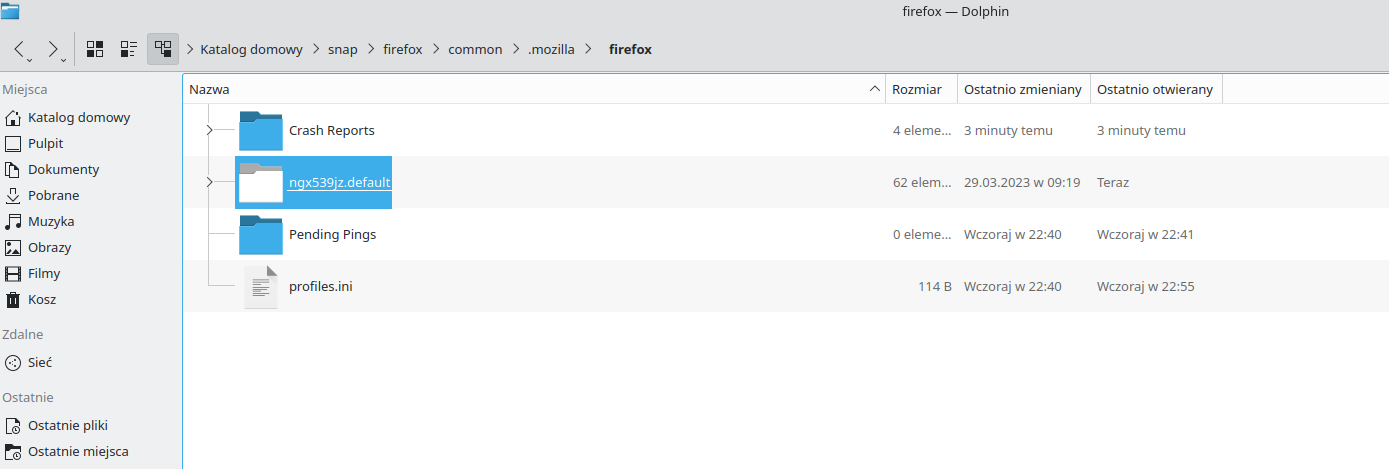Expand the Crash Reports folder tree
Screen dimensions: 1389x469
tap(209, 130)
